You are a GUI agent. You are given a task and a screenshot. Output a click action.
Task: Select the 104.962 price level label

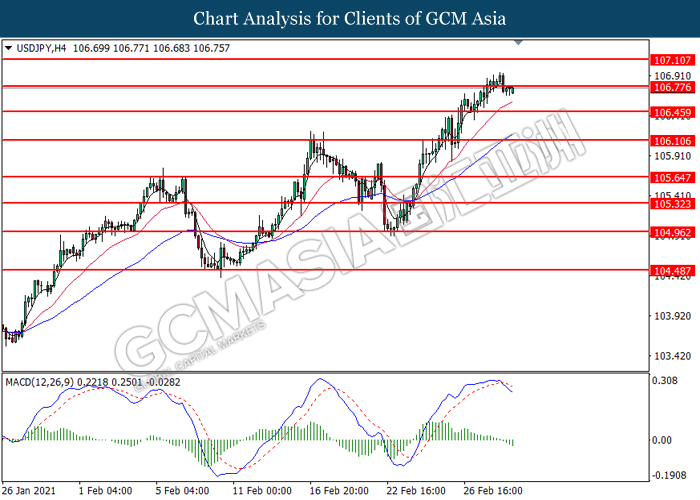click(672, 233)
